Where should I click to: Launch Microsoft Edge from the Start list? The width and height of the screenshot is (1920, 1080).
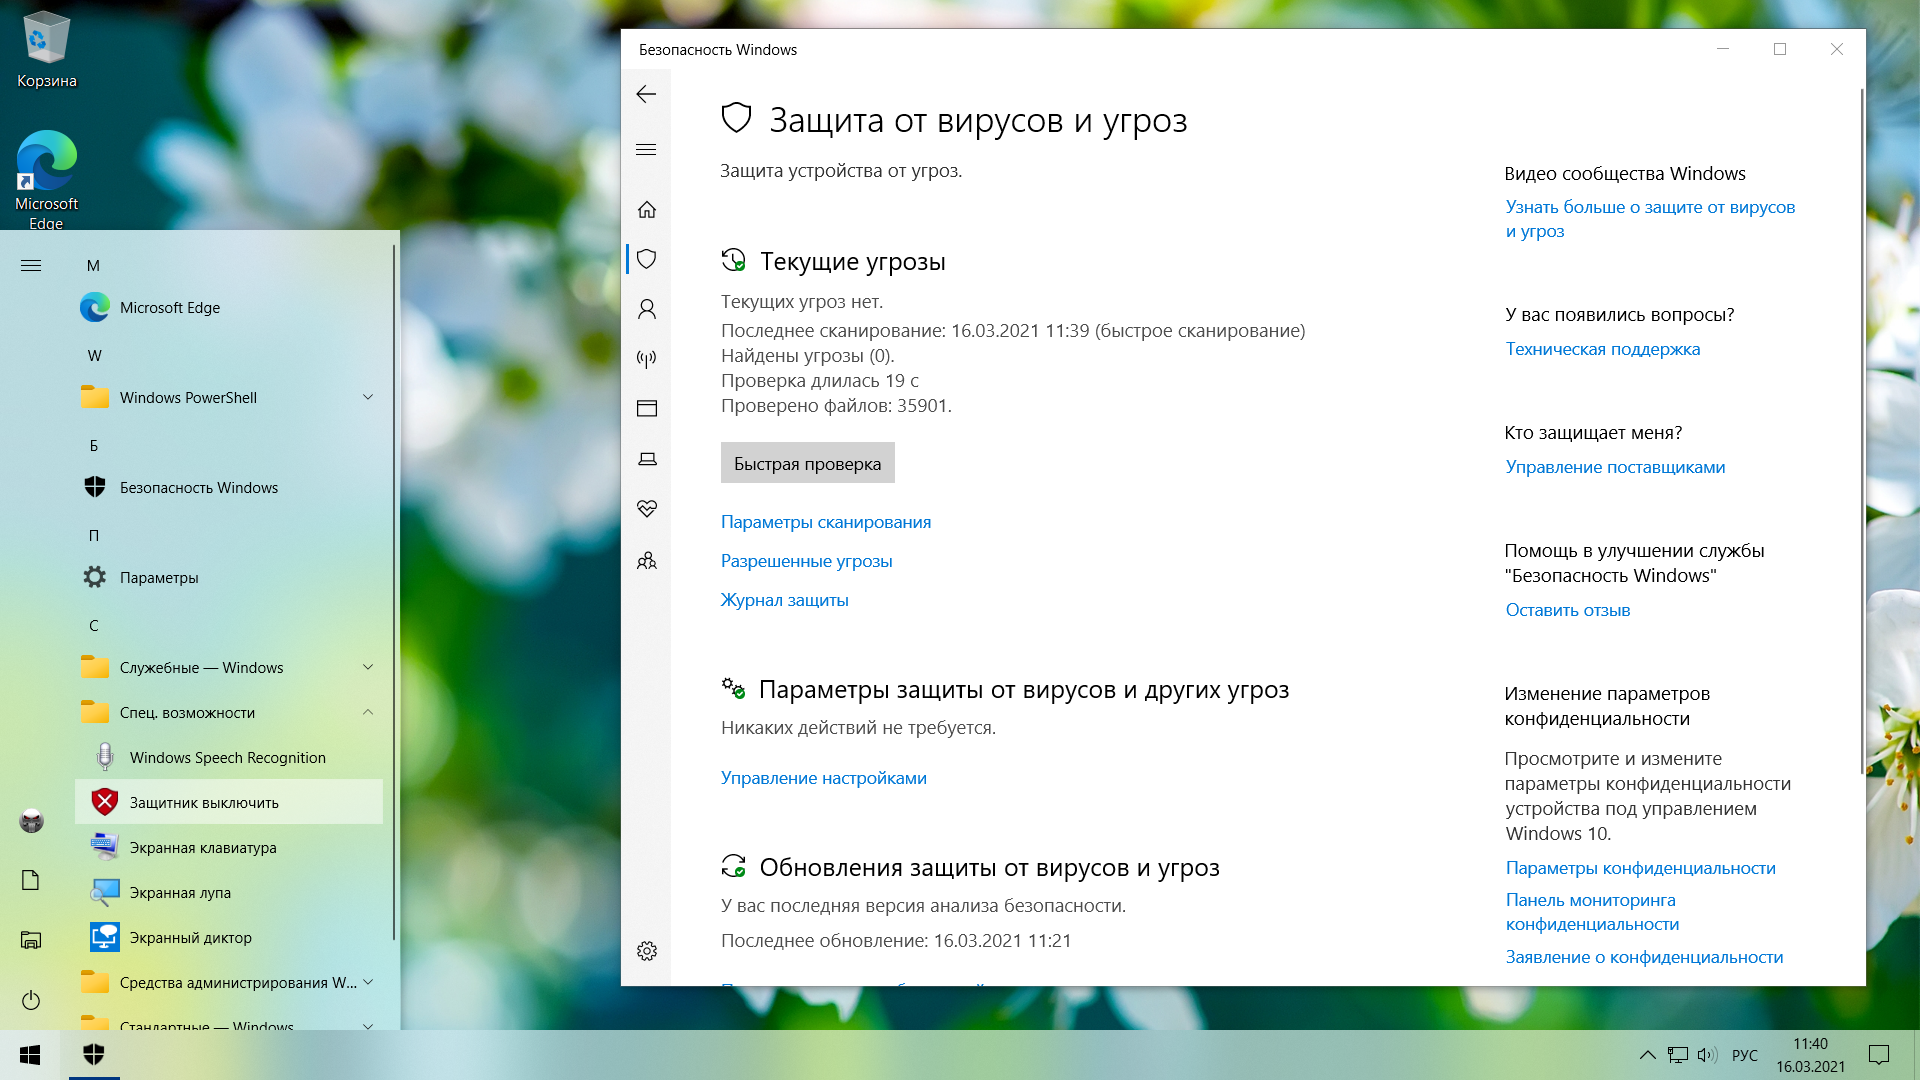(229, 308)
